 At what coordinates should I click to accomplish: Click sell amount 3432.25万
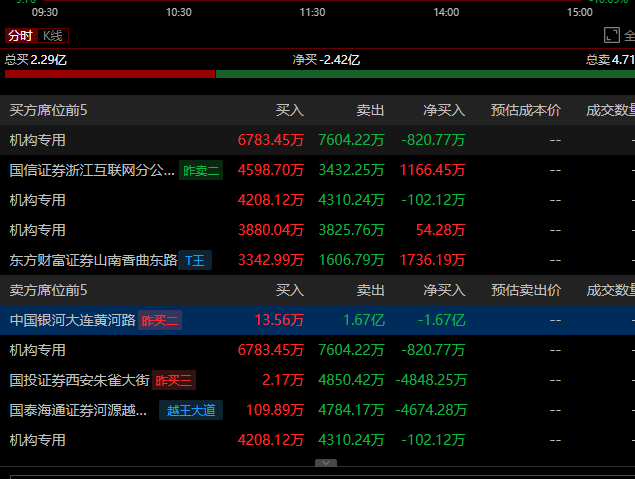coord(351,170)
